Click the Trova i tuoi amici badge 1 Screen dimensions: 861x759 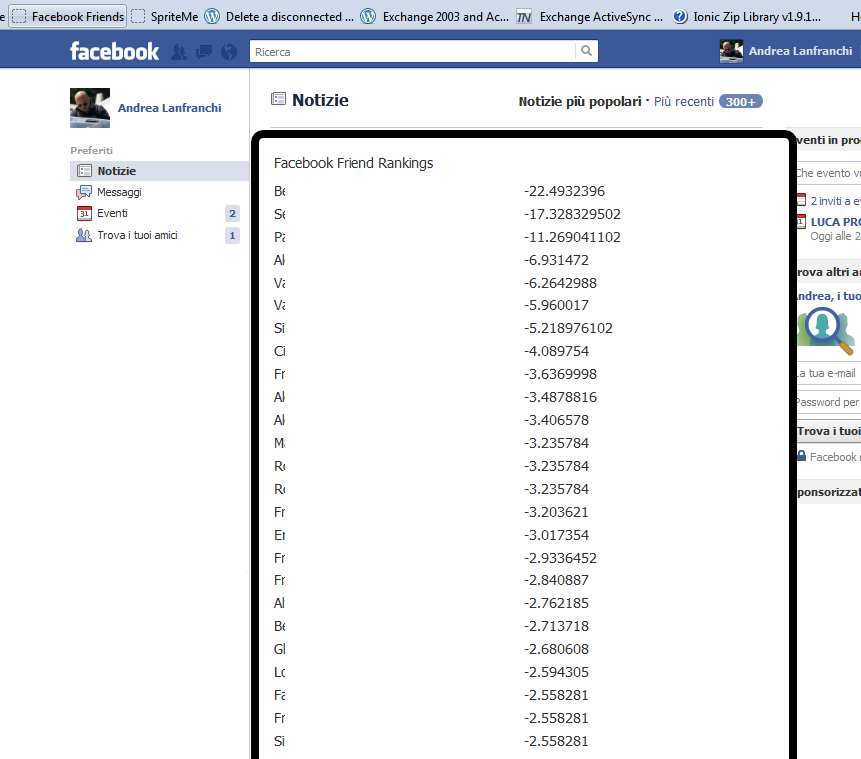pyautogui.click(x=232, y=236)
